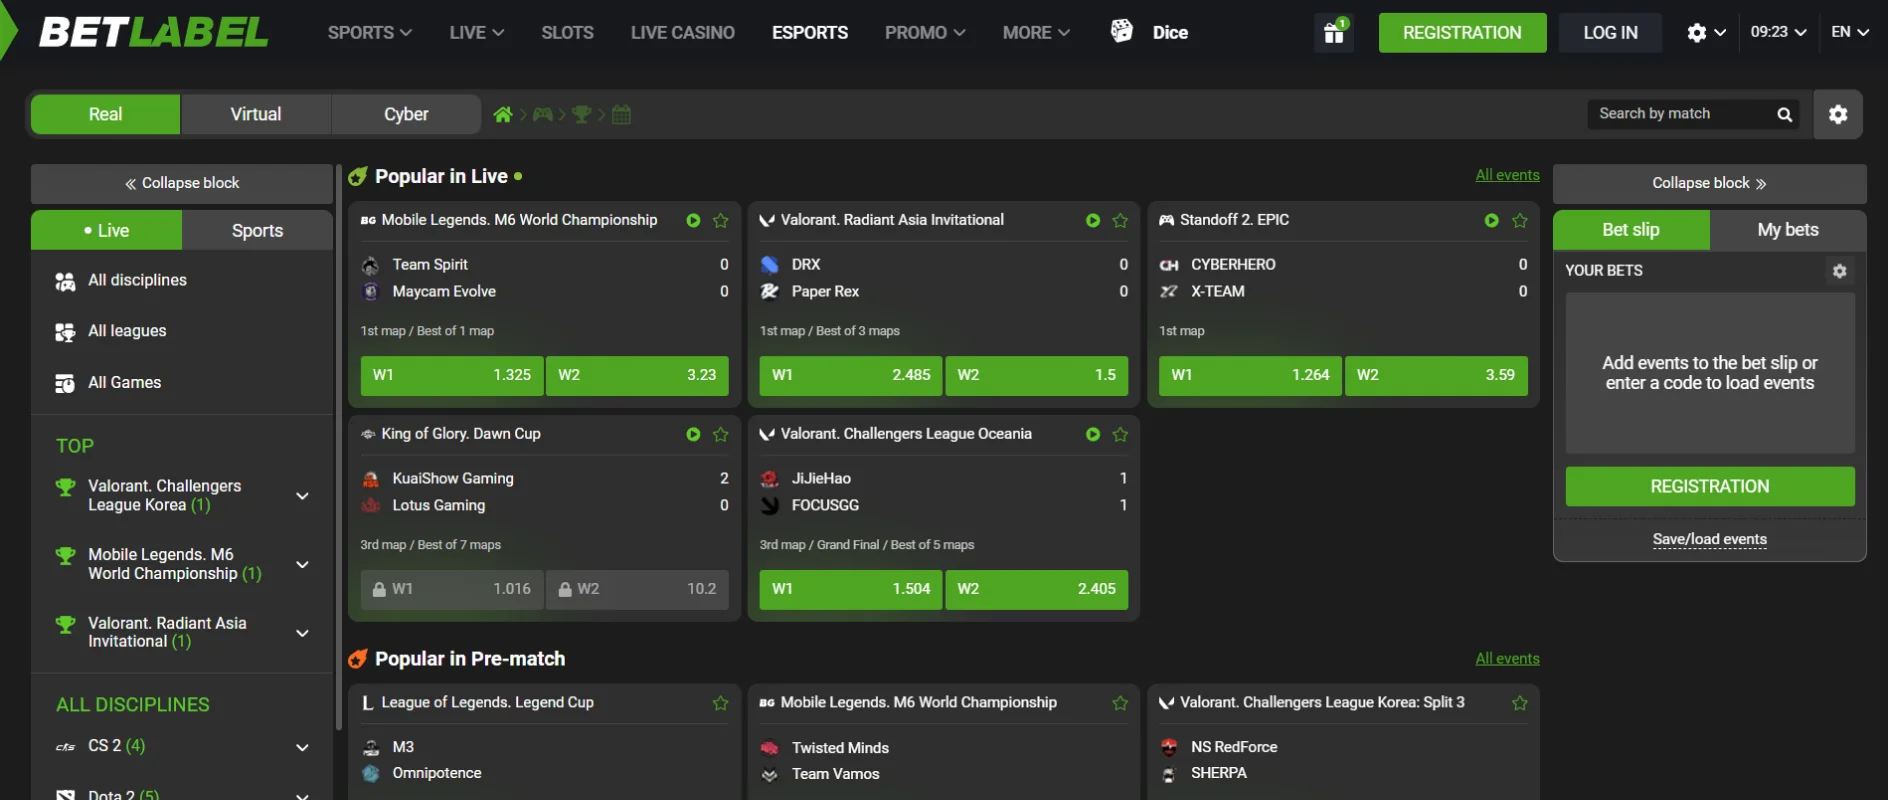Open the ESPORTS menu item
The height and width of the screenshot is (800, 1888).
(810, 32)
